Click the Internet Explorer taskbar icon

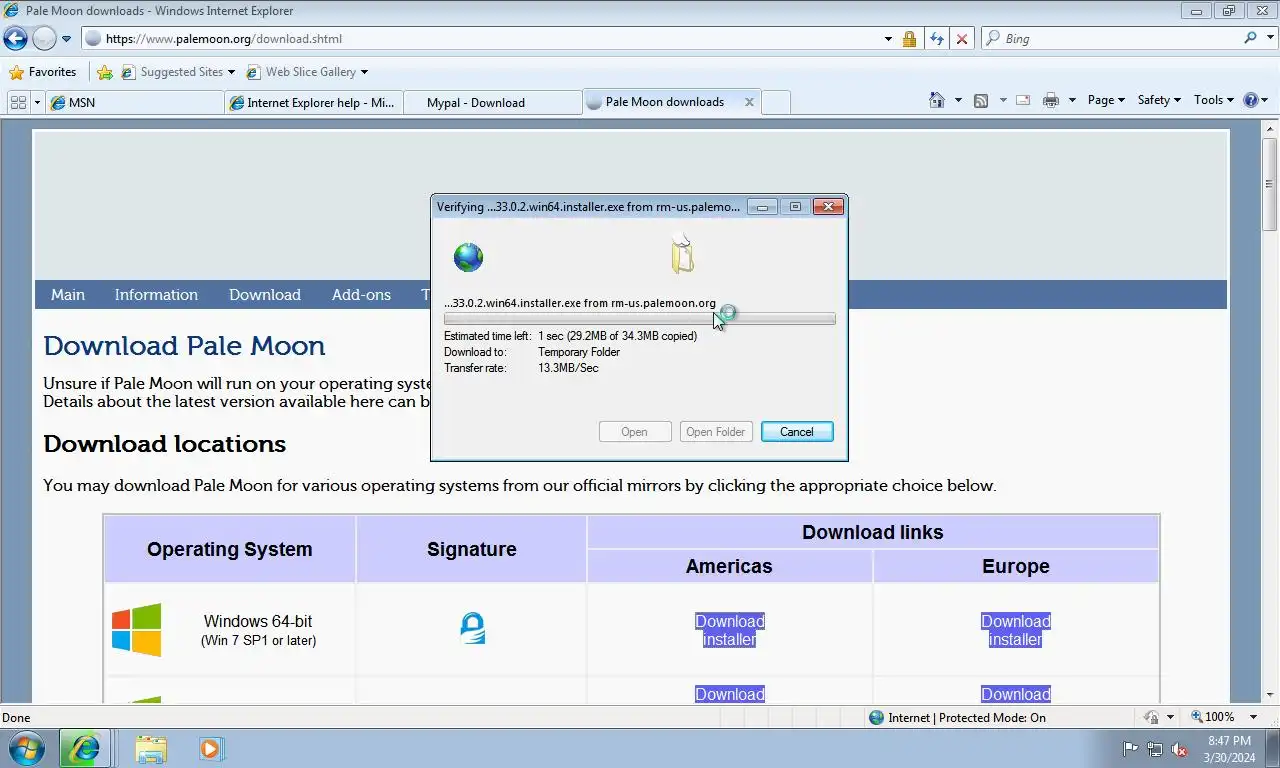tap(85, 748)
